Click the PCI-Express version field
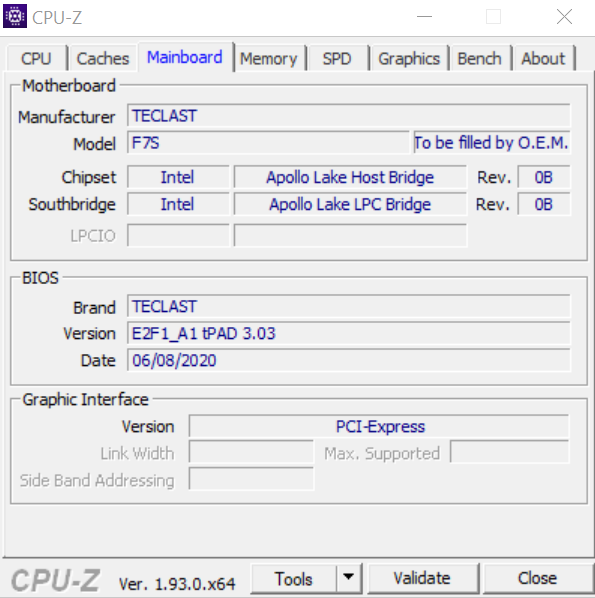 click(x=379, y=426)
